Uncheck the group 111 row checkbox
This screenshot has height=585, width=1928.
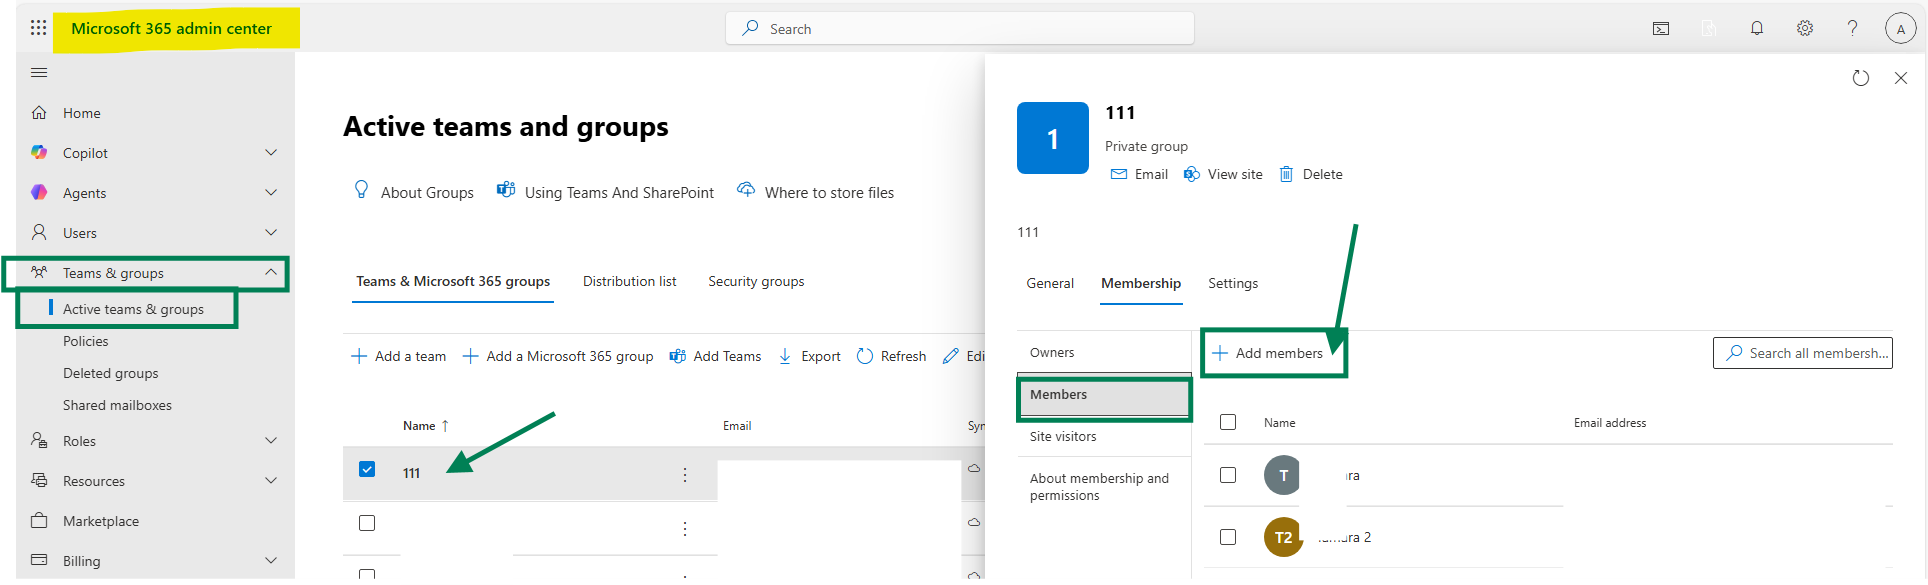(x=367, y=469)
